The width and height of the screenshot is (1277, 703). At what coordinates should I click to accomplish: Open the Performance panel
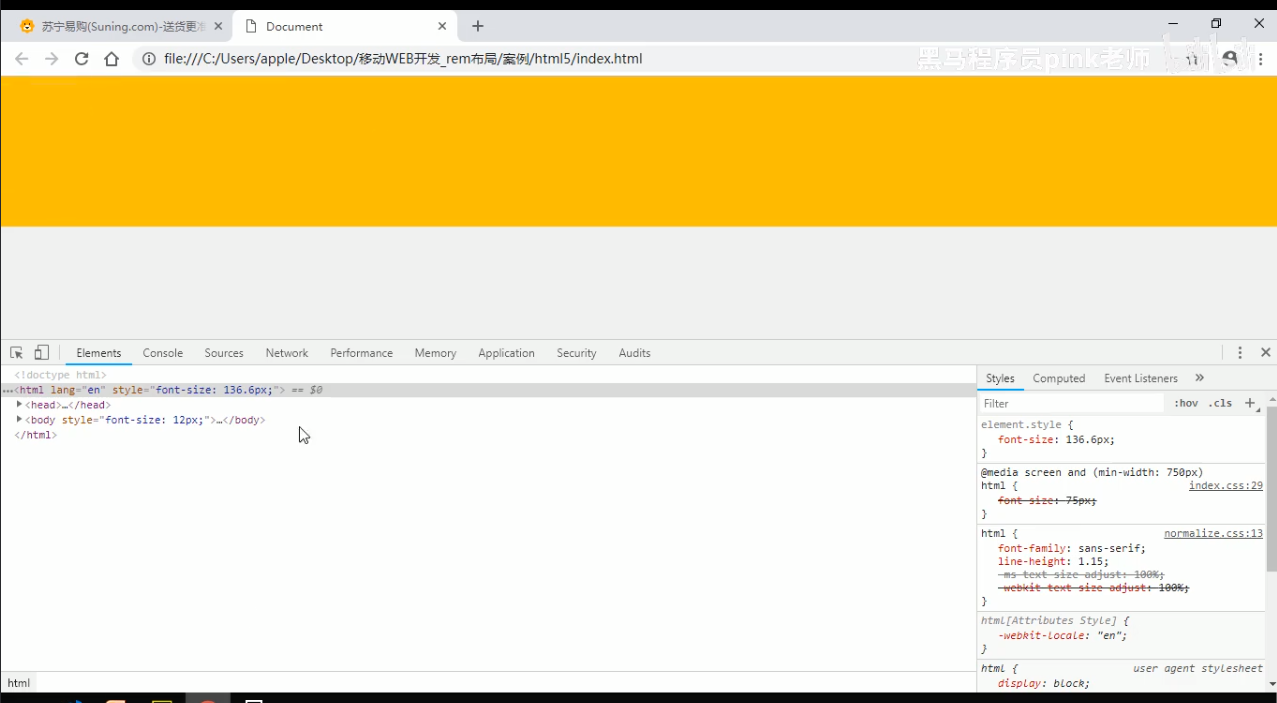tap(362, 353)
